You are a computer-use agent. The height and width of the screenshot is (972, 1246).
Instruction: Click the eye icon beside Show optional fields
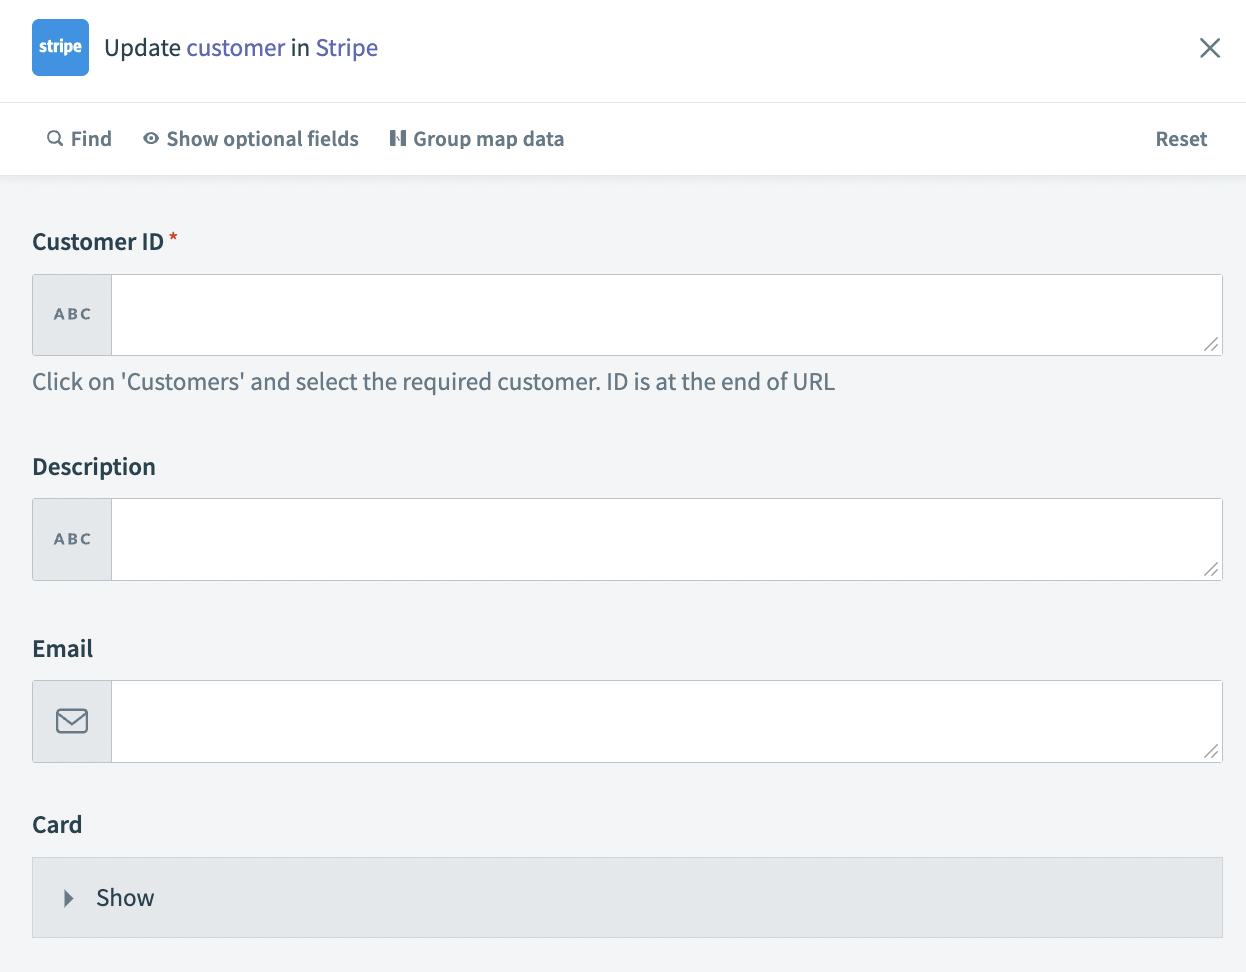pos(150,138)
